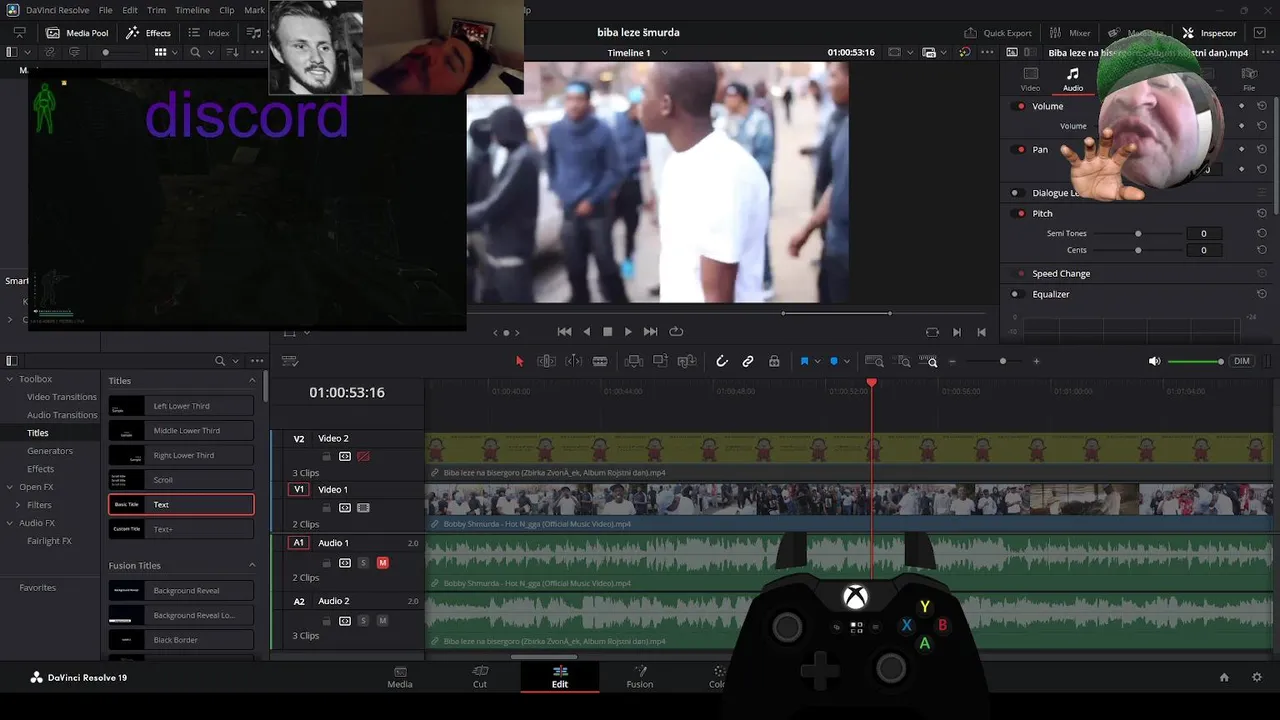
Task: Toggle Pitch section enable dot
Action: click(x=1020, y=213)
